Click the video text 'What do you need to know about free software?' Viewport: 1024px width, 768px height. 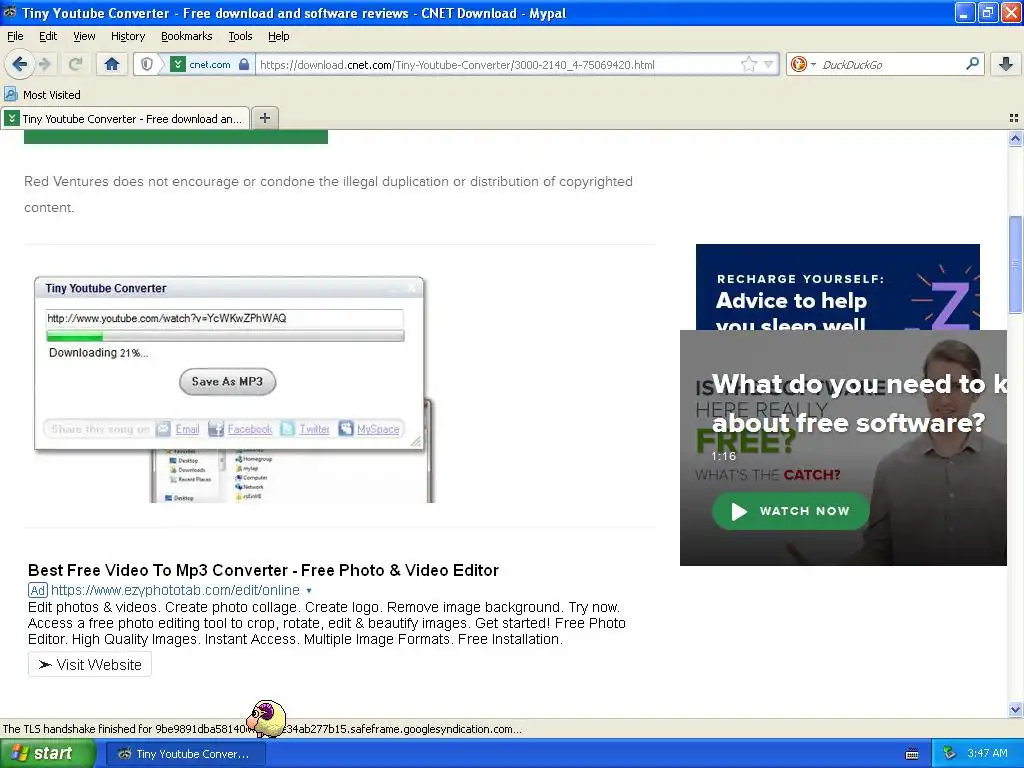click(x=859, y=403)
